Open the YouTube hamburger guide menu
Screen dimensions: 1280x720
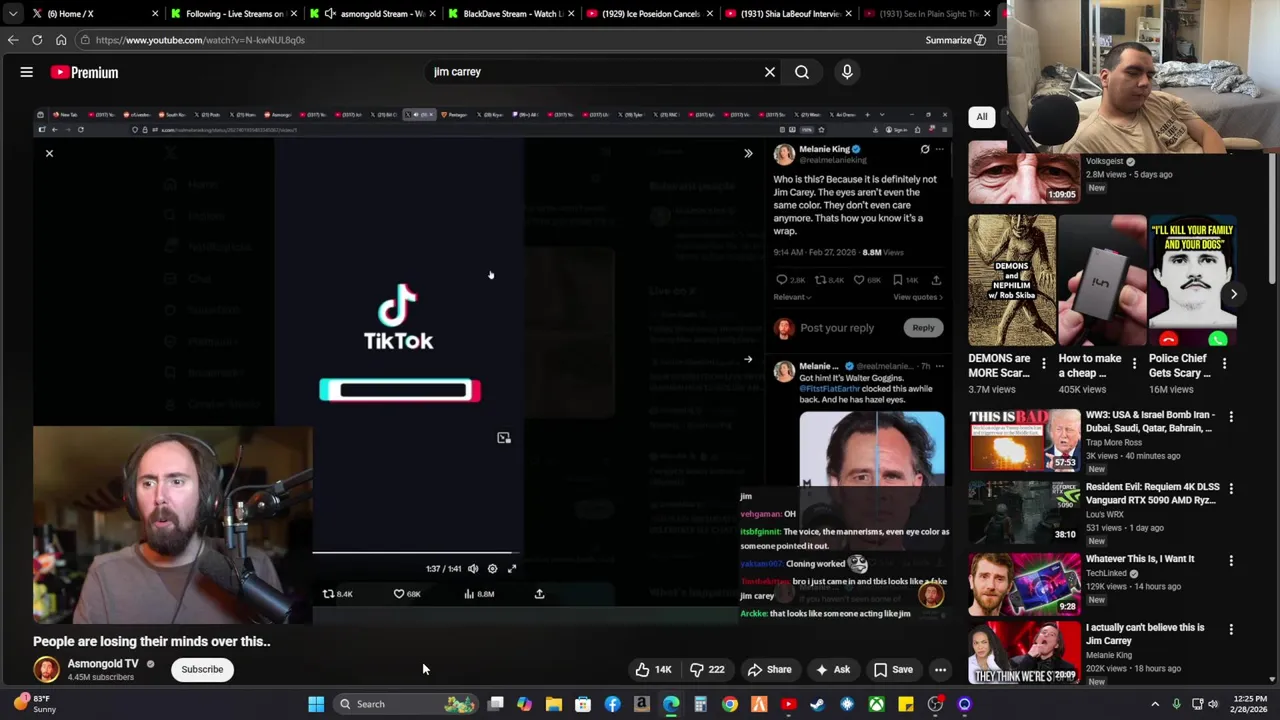coord(27,72)
